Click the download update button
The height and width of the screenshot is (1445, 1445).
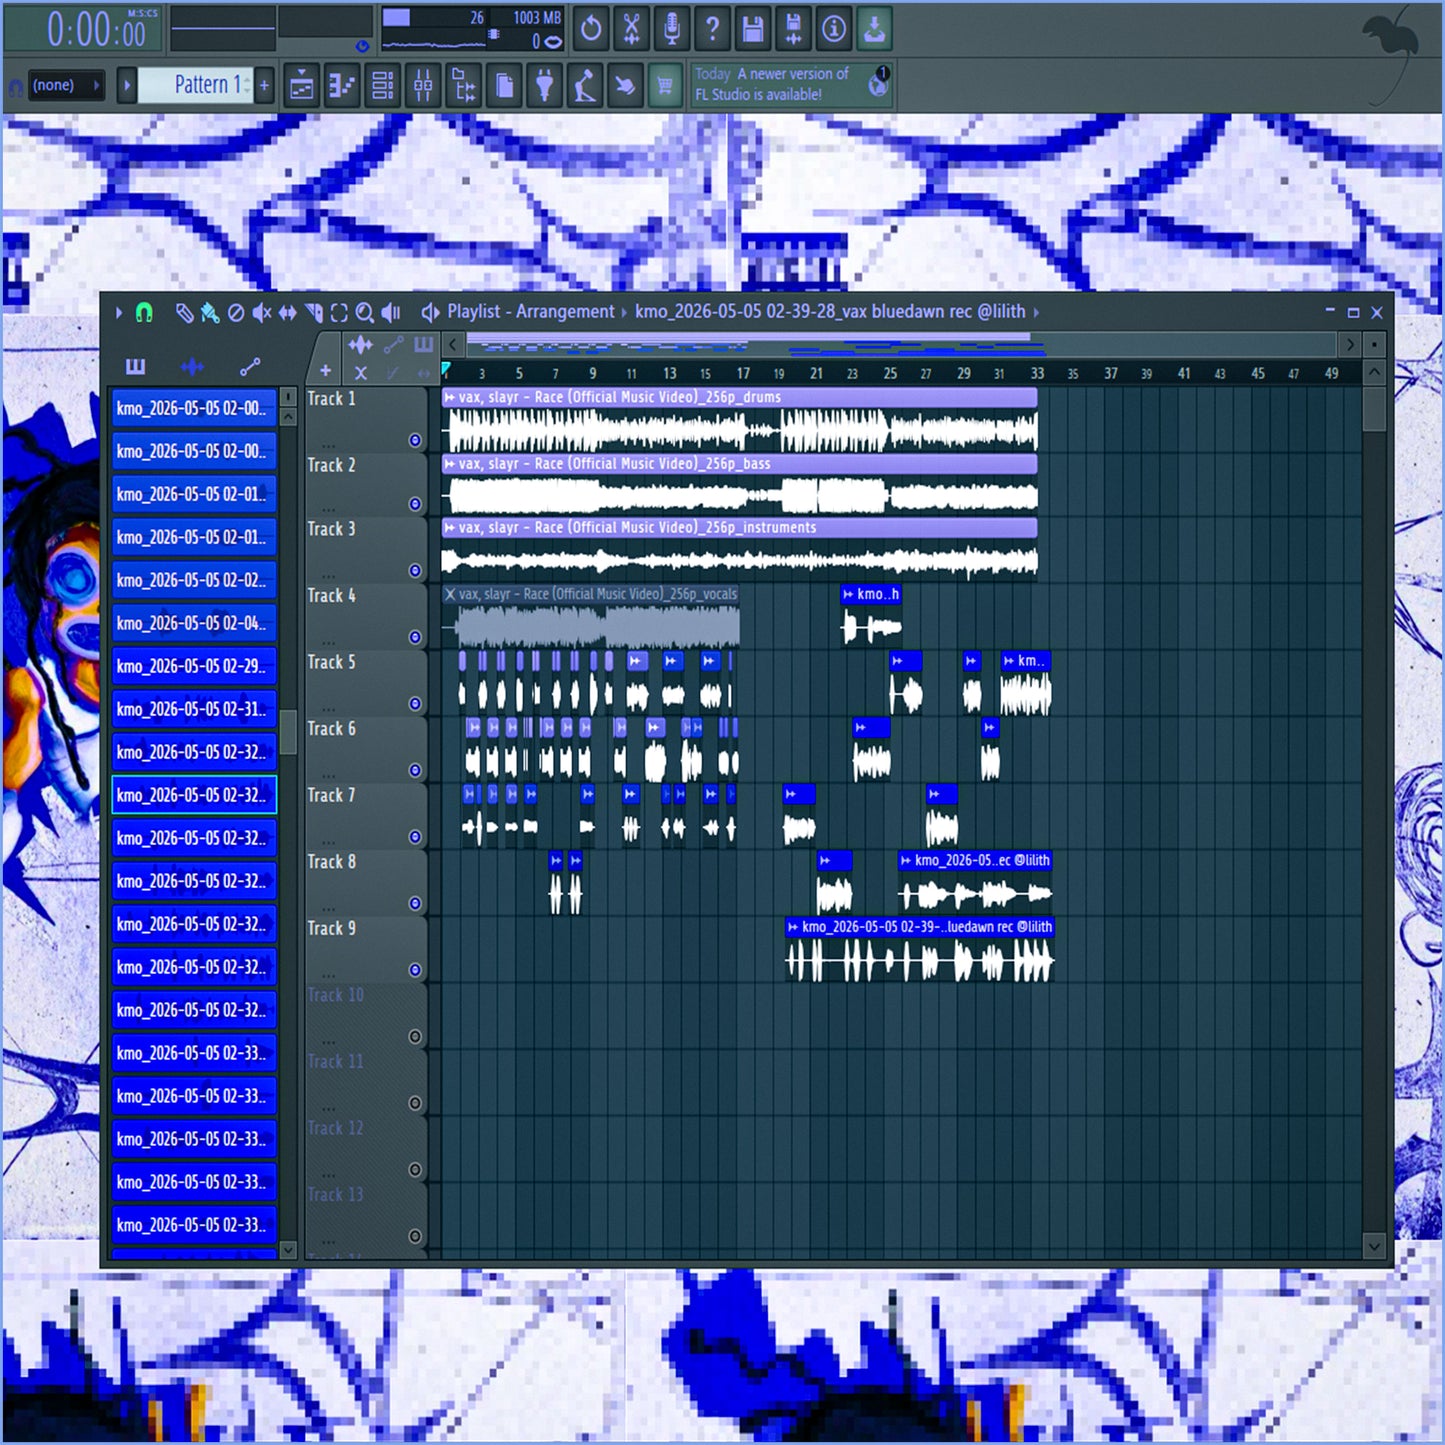coord(874,28)
